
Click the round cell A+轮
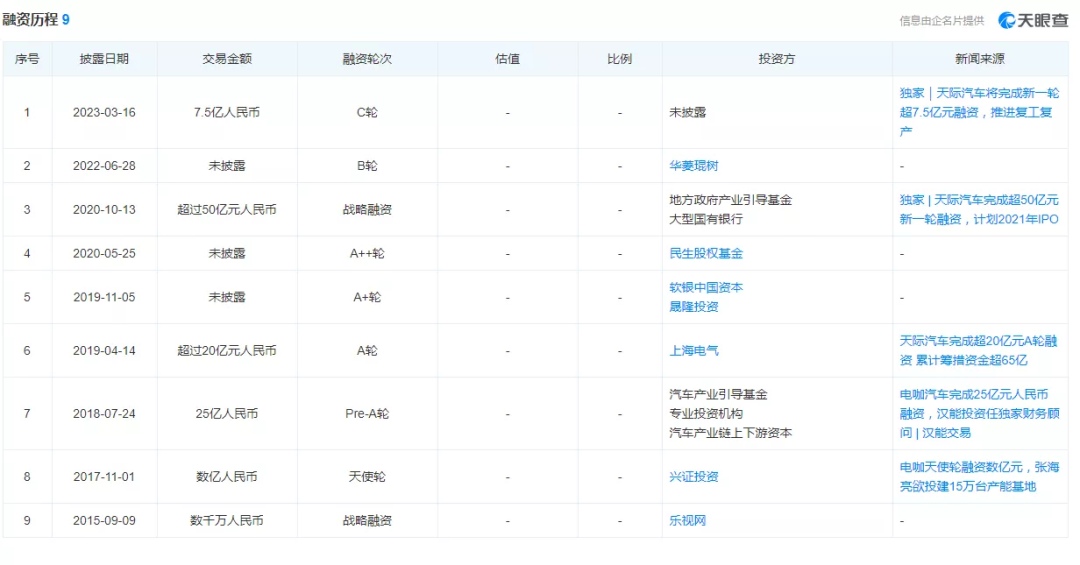pos(367,297)
